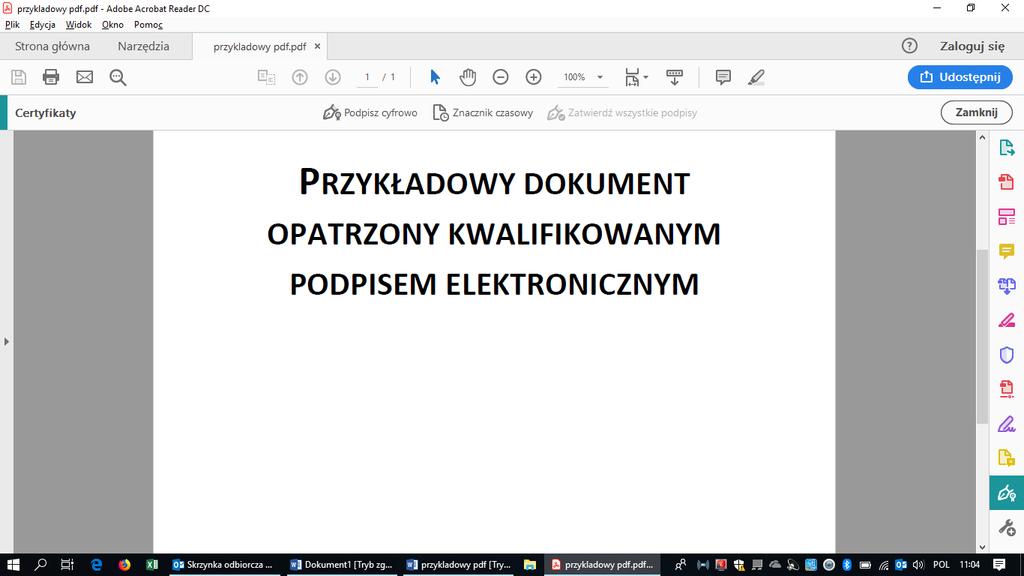This screenshot has width=1024, height=576.
Task: Open Export PDF tool in right sidebar
Action: click(1006, 148)
